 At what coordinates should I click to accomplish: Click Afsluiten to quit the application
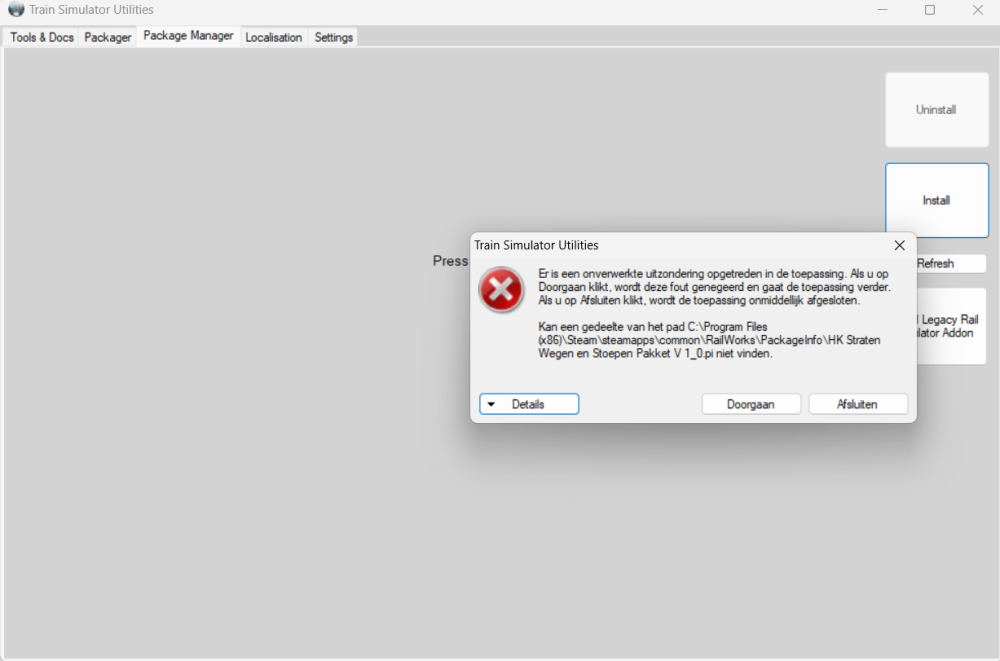858,404
